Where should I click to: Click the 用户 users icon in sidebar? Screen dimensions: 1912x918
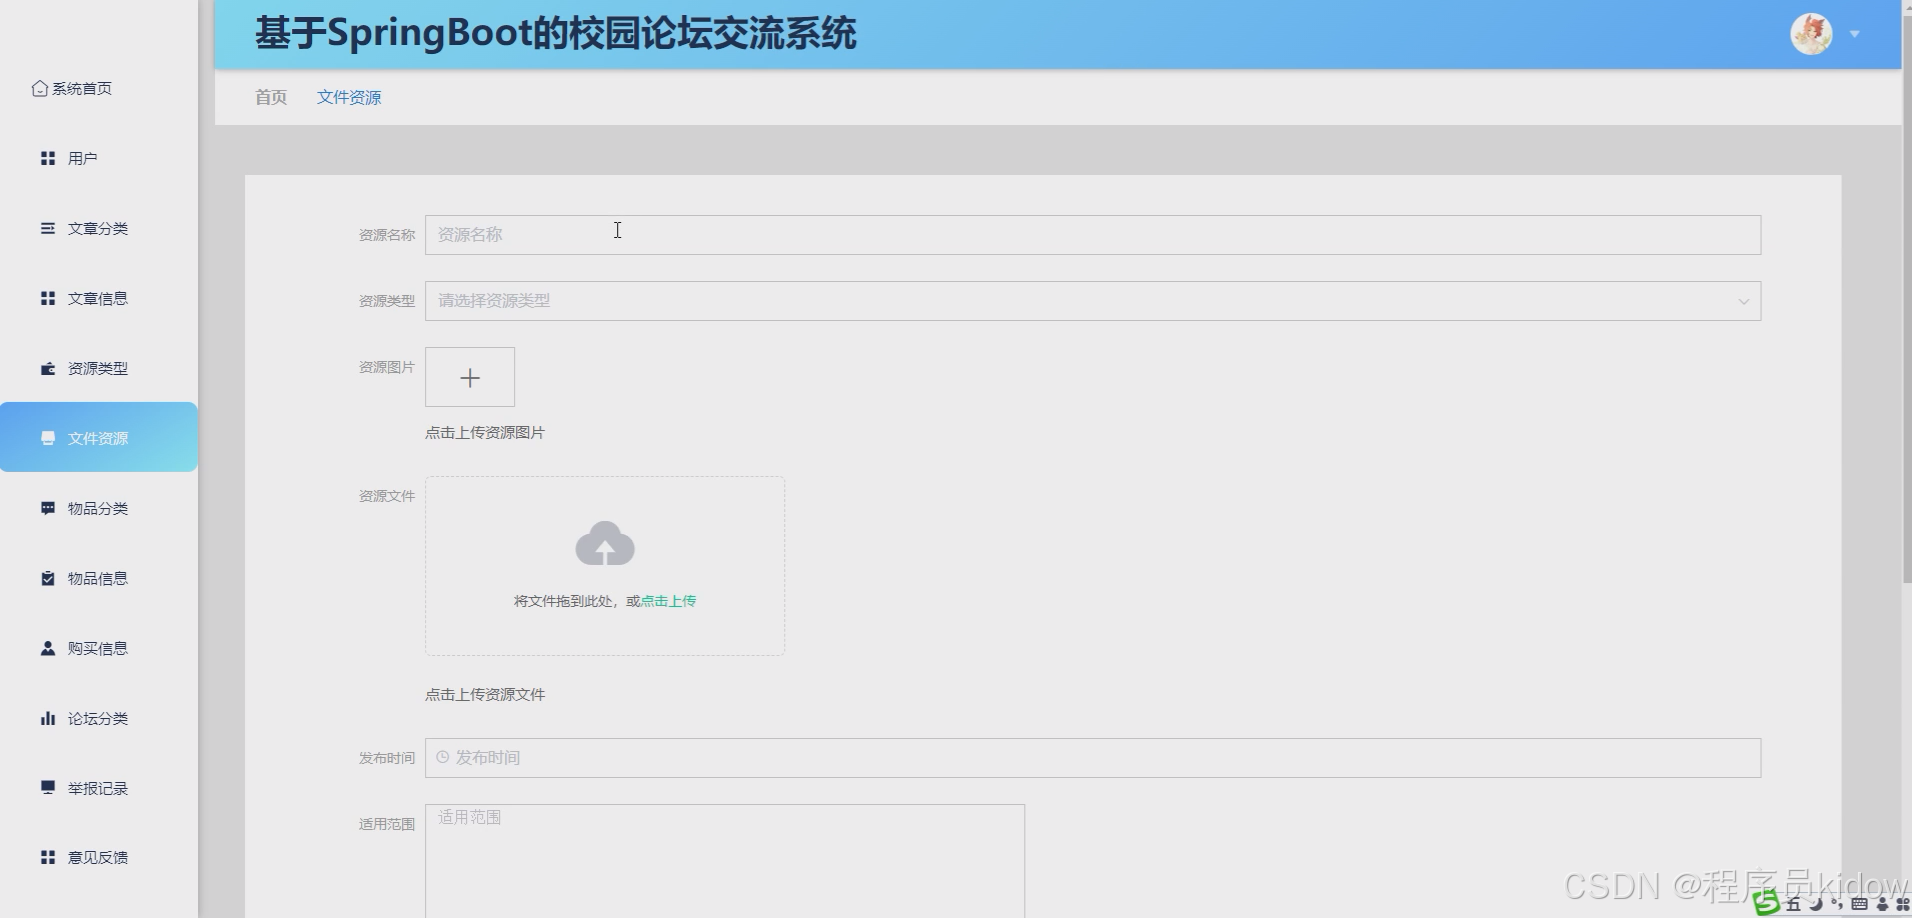tap(47, 157)
